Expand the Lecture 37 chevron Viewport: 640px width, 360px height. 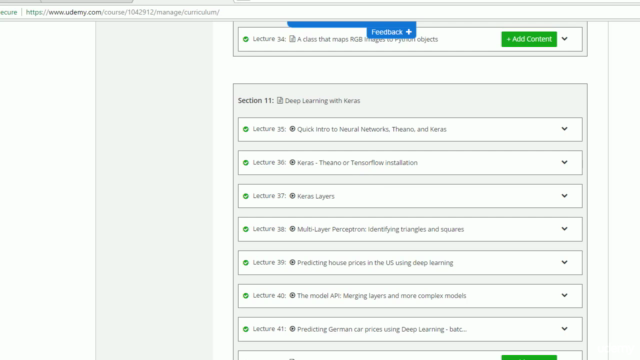(x=564, y=196)
